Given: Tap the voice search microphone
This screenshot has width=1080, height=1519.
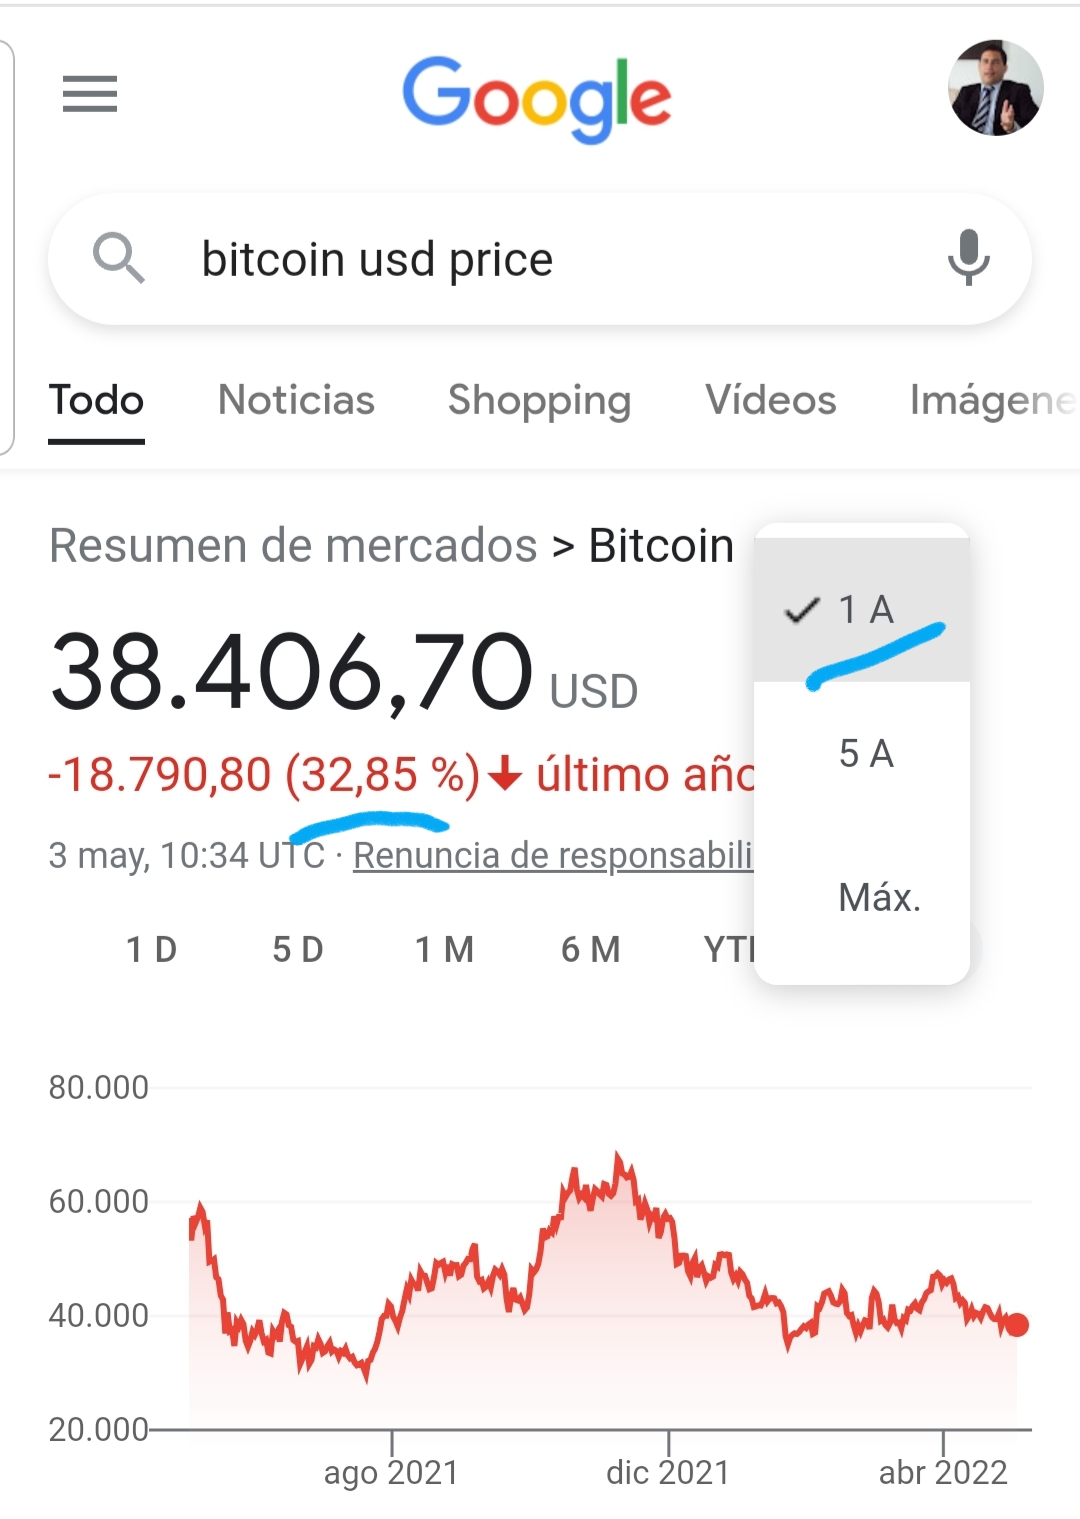Looking at the screenshot, I should click(967, 257).
